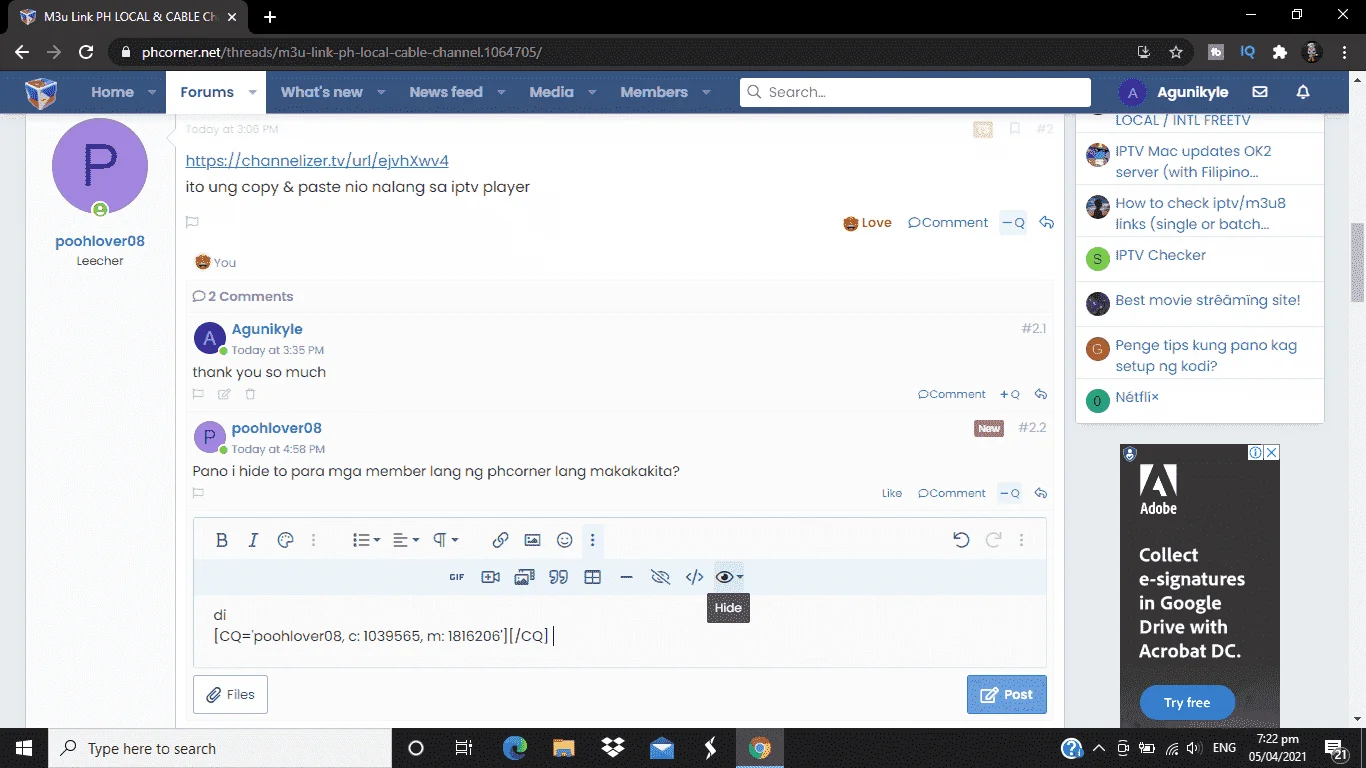This screenshot has height=768, width=1366.
Task: Go to the Home tab
Action: [112, 92]
